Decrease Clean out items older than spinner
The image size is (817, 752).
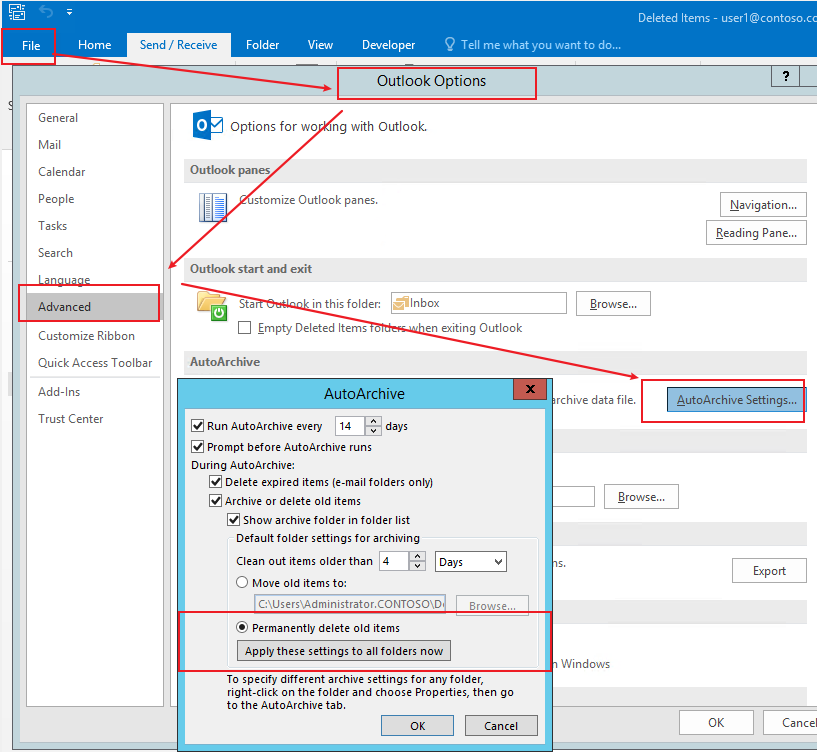click(417, 566)
